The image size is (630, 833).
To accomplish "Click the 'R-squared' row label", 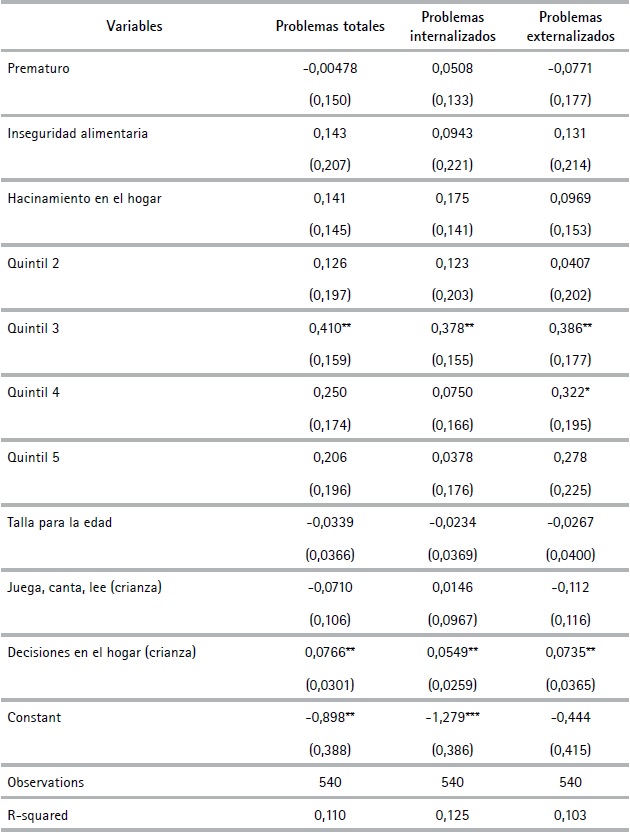I will pyautogui.click(x=37, y=815).
